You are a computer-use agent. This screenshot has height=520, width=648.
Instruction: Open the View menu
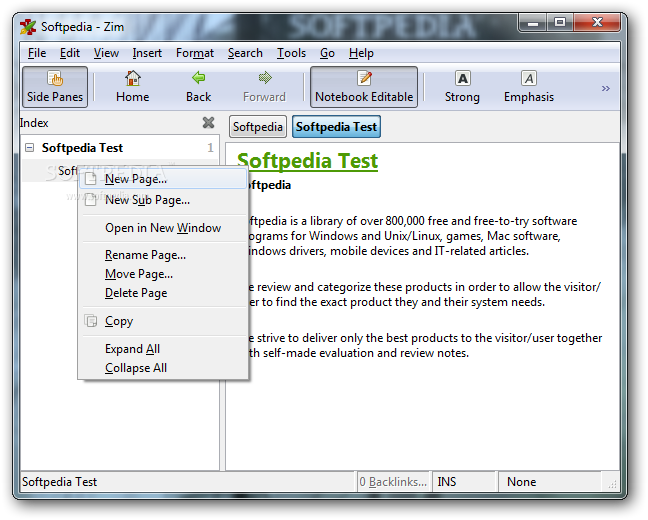pyautogui.click(x=106, y=53)
